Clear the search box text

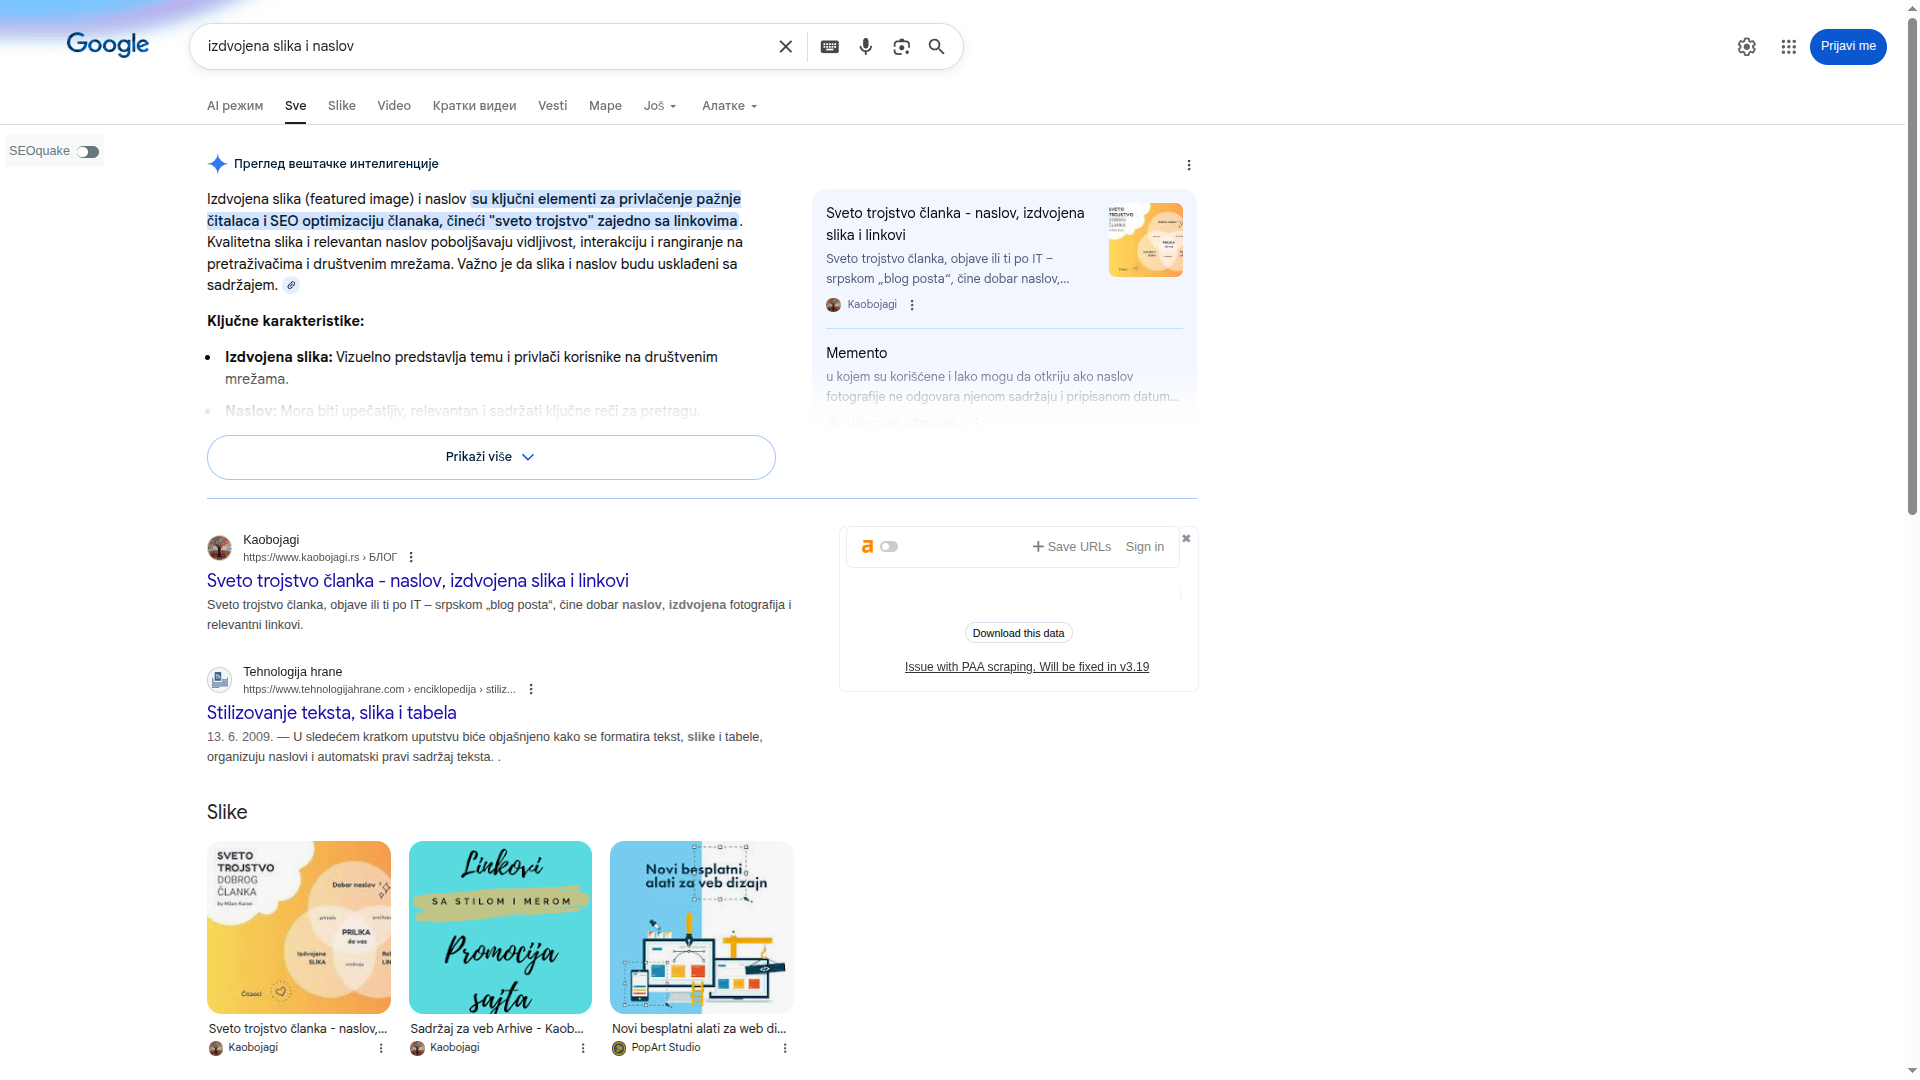(786, 47)
